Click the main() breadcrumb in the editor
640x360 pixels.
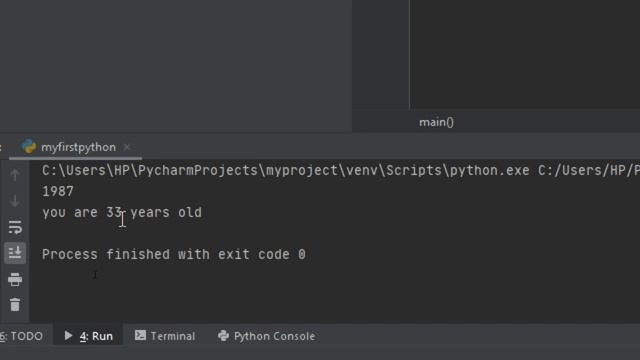[x=436, y=122]
